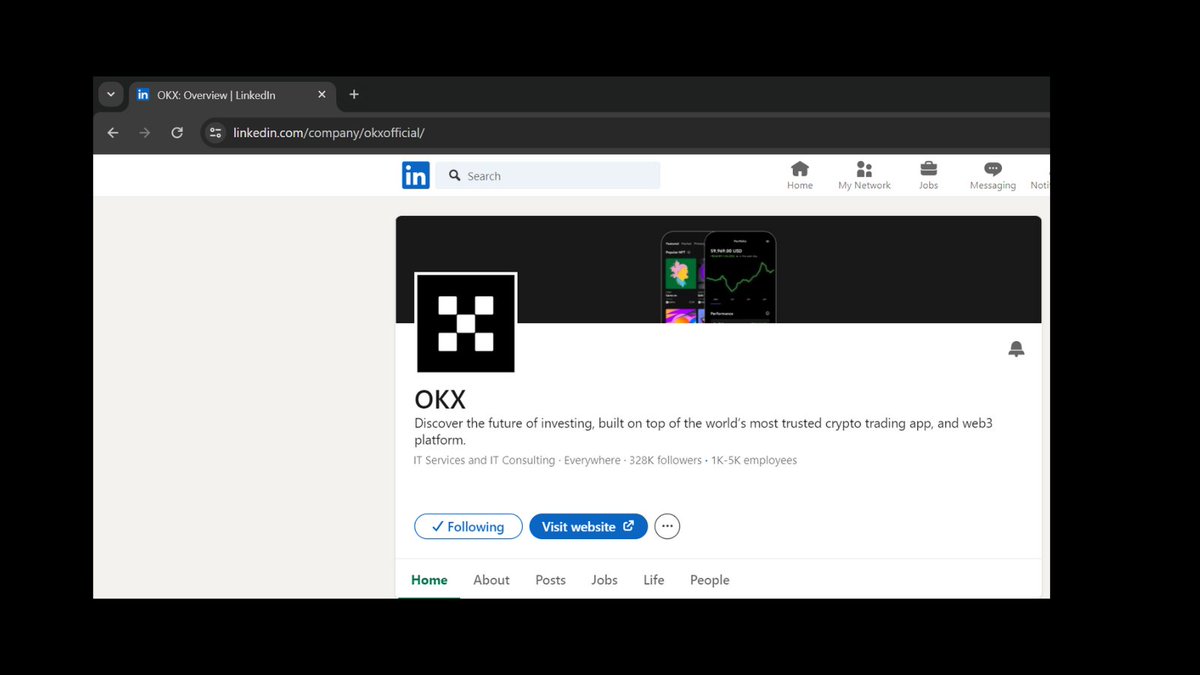The height and width of the screenshot is (675, 1200).
Task: Click the OKX company name heading
Action: coord(440,400)
